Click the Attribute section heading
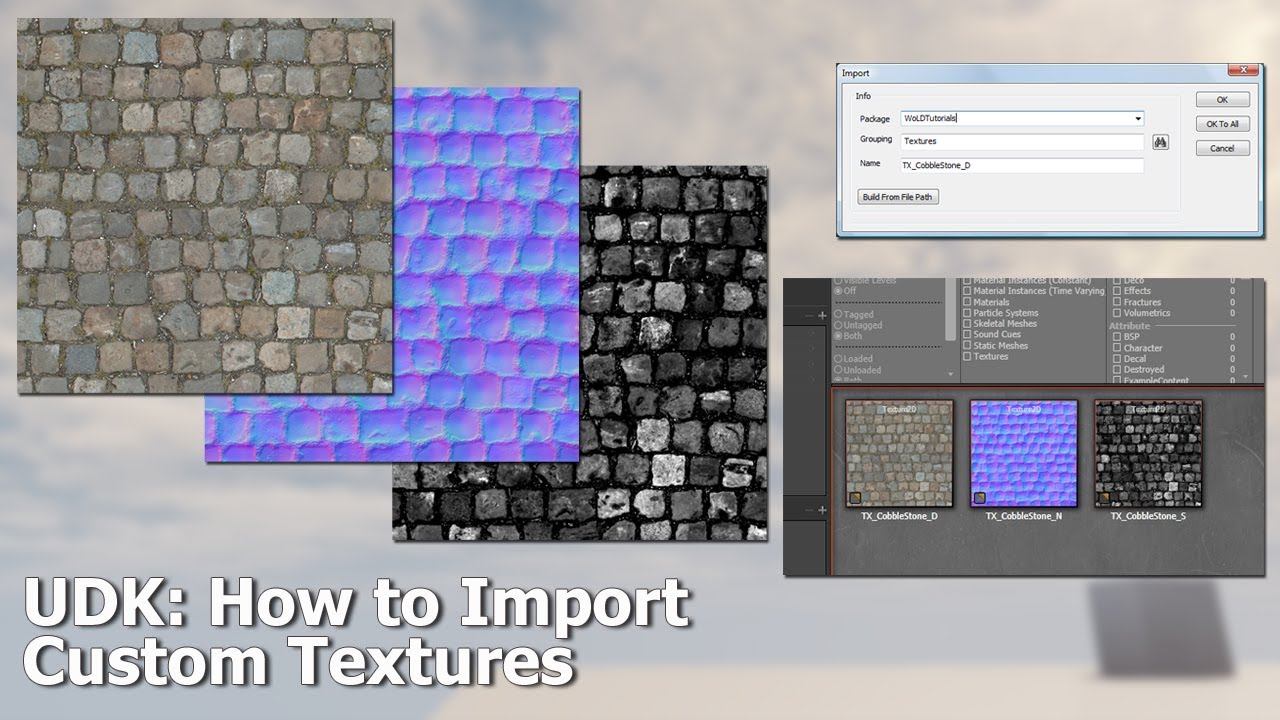The width and height of the screenshot is (1280, 720). (1130, 326)
